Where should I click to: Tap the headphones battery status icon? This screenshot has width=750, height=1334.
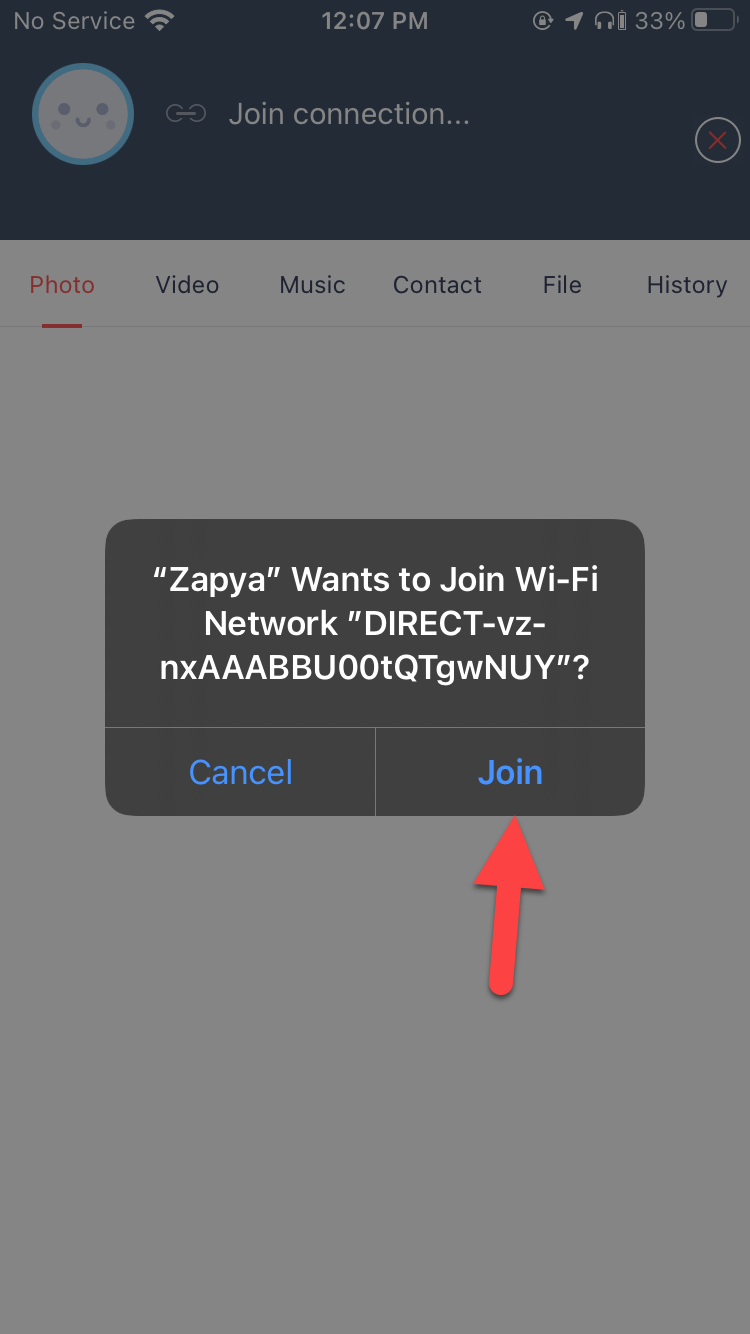610,21
